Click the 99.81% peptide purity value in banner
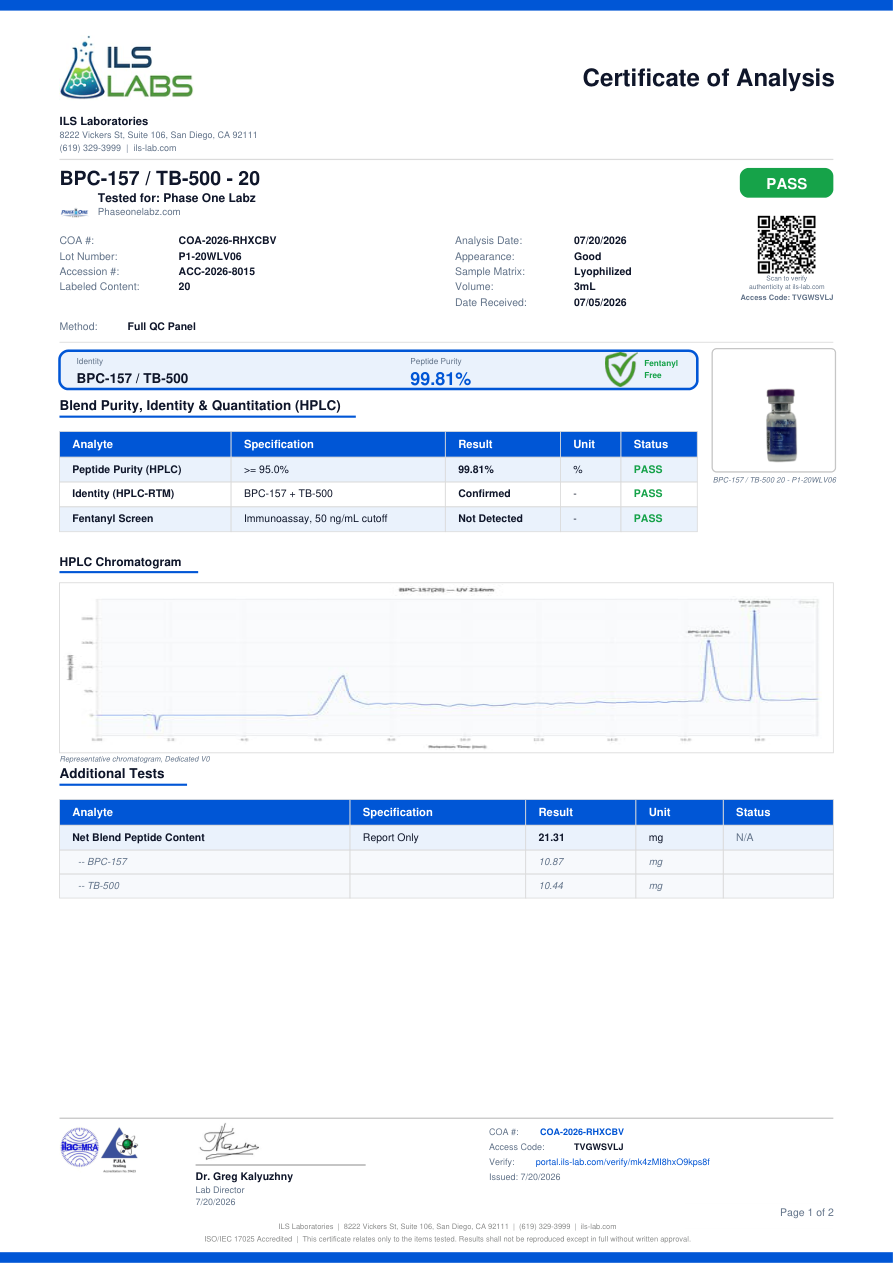Image resolution: width=893 pixels, height=1263 pixels. (x=440, y=379)
